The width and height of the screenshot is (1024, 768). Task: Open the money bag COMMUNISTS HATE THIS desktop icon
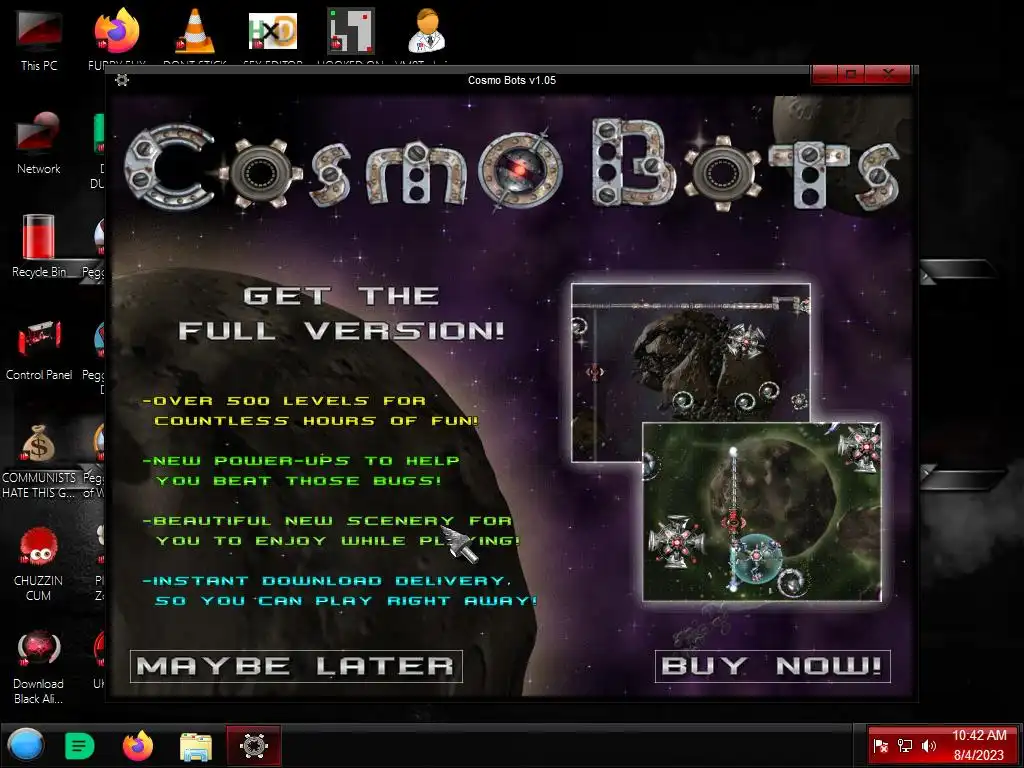pyautogui.click(x=39, y=460)
